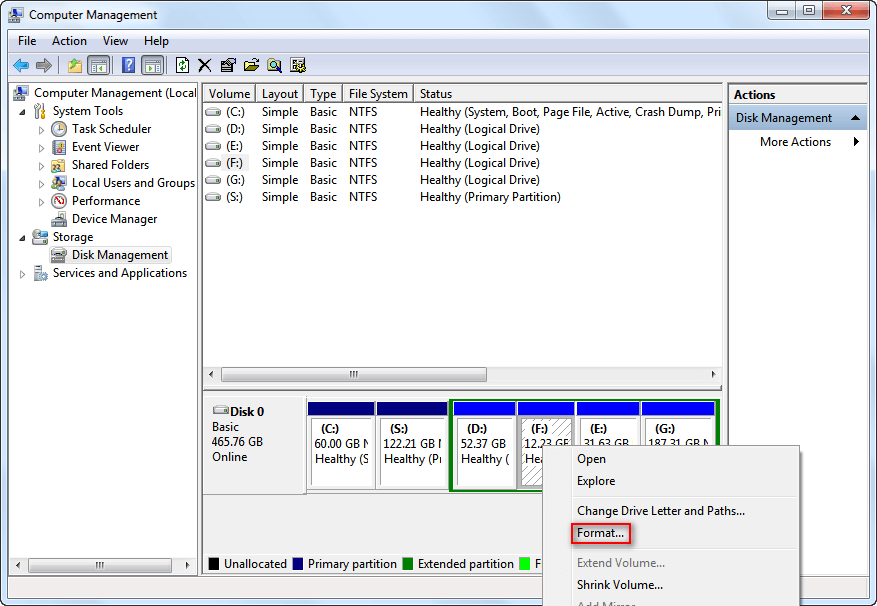877x606 pixels.
Task: Click the toolbar icon with the gear
Action: 298,65
